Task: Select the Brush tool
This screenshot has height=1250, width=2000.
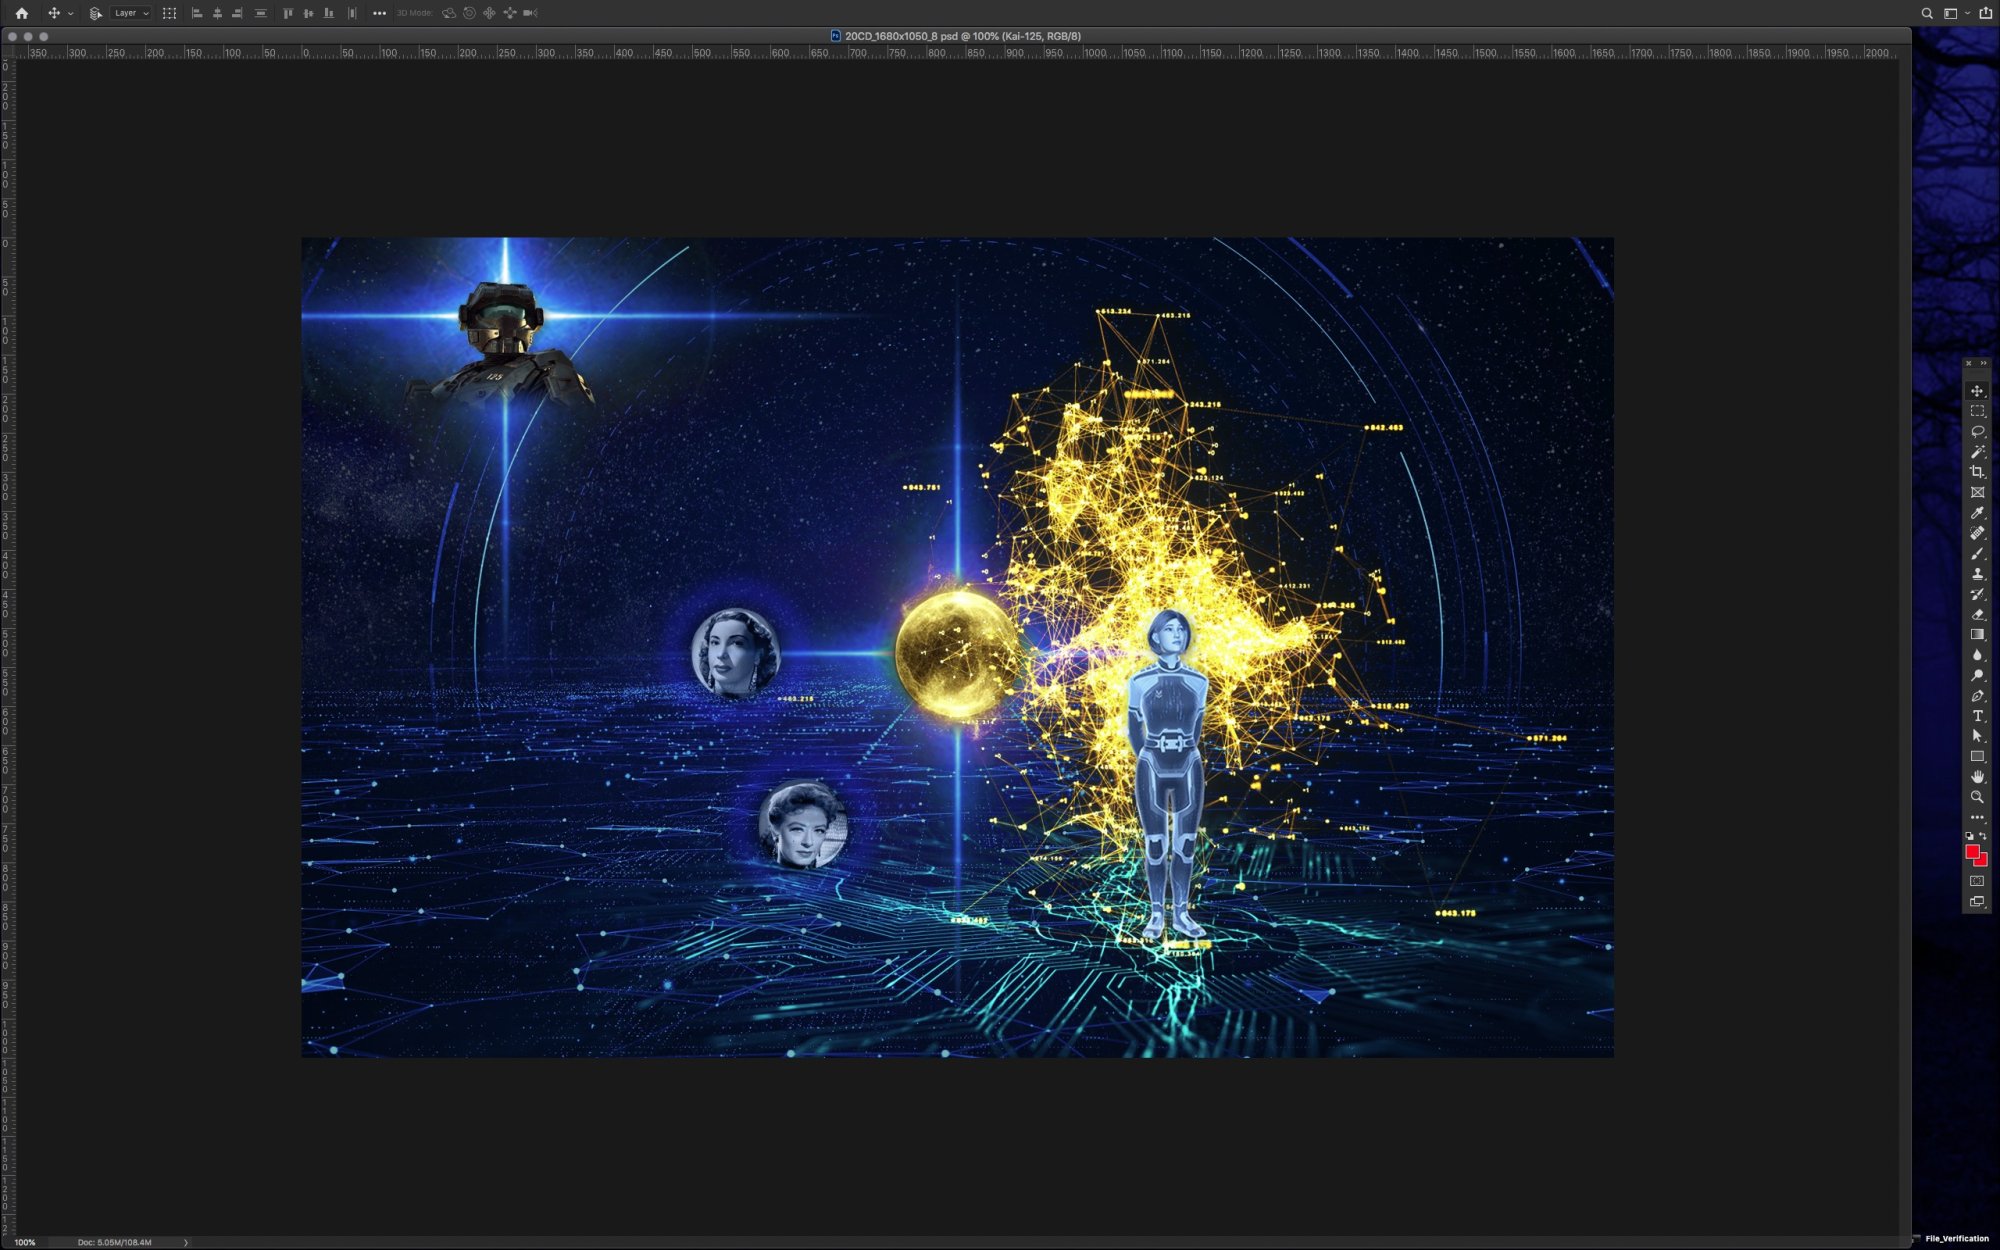Action: tap(1977, 553)
